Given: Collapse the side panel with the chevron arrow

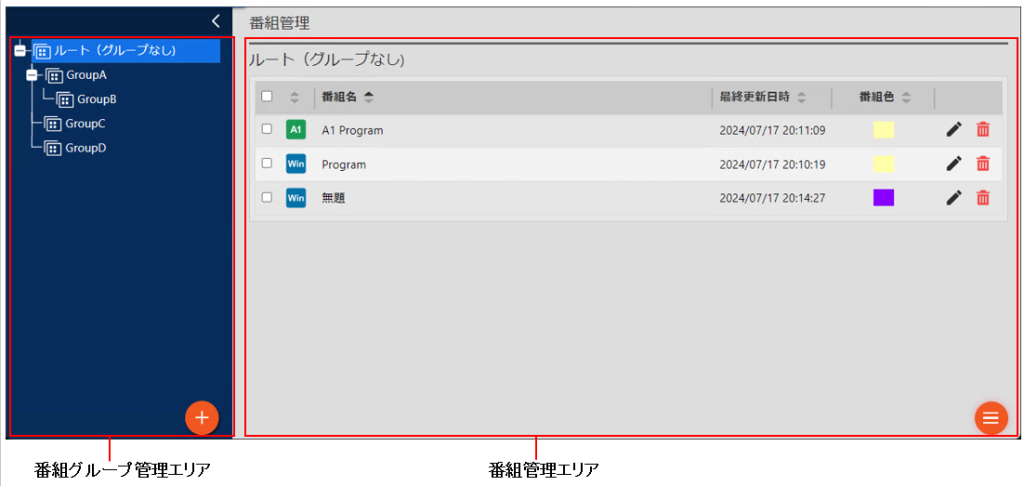Looking at the screenshot, I should (x=216, y=22).
